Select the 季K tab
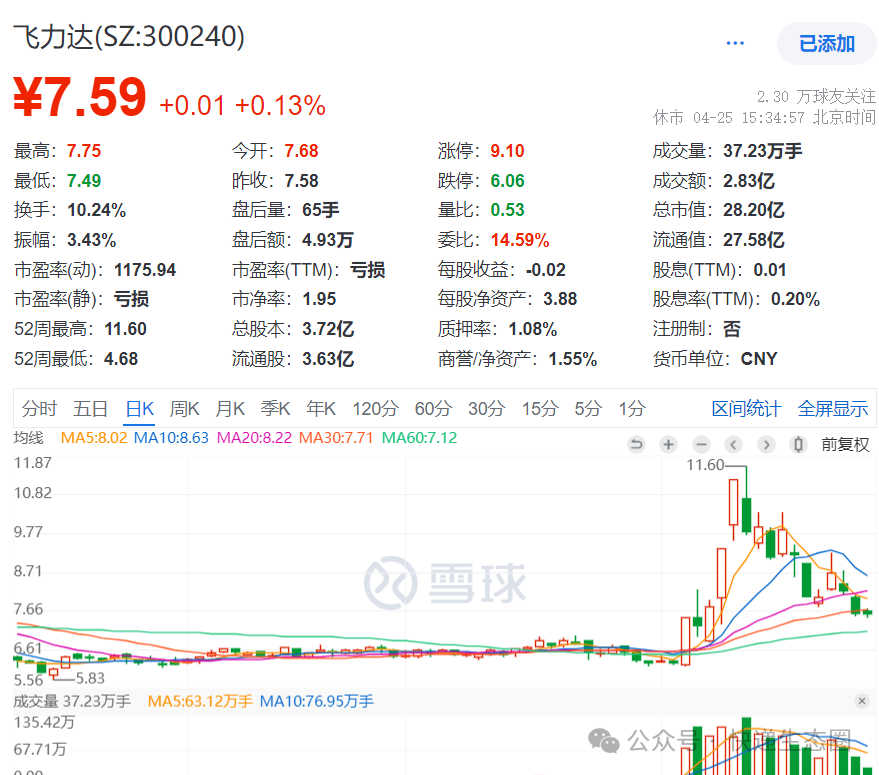879x775 pixels. tap(275, 409)
